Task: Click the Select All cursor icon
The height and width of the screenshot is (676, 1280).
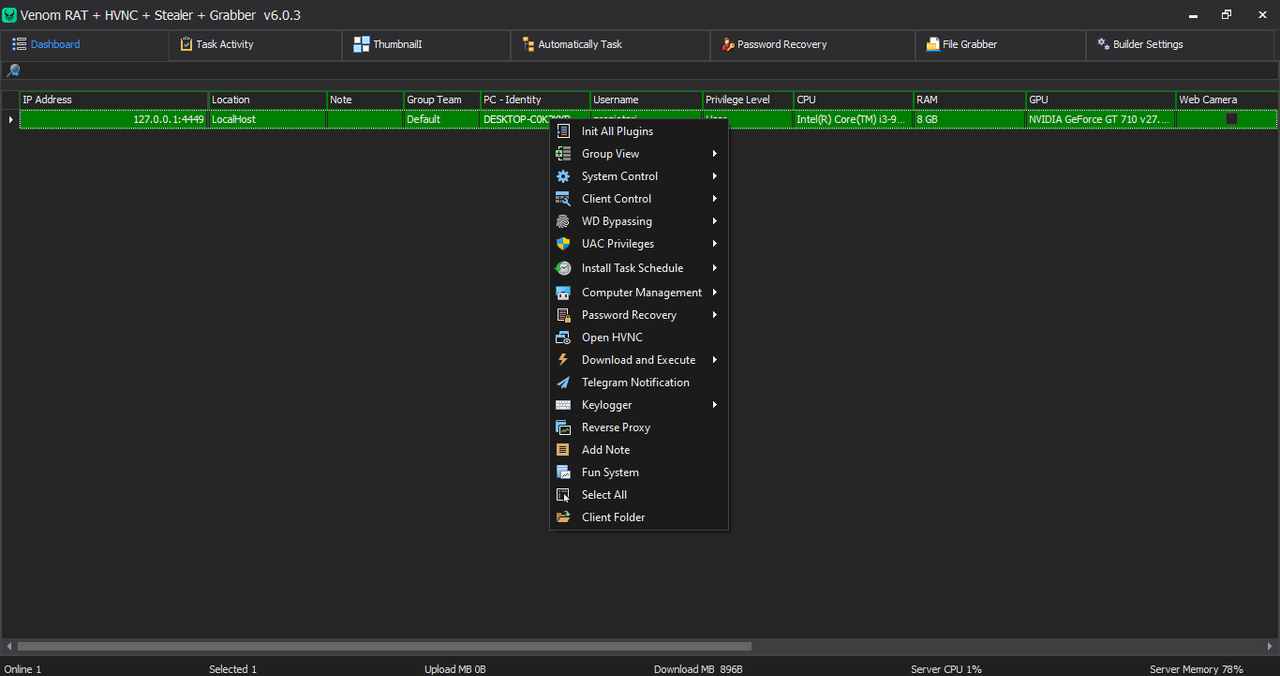Action: point(563,495)
